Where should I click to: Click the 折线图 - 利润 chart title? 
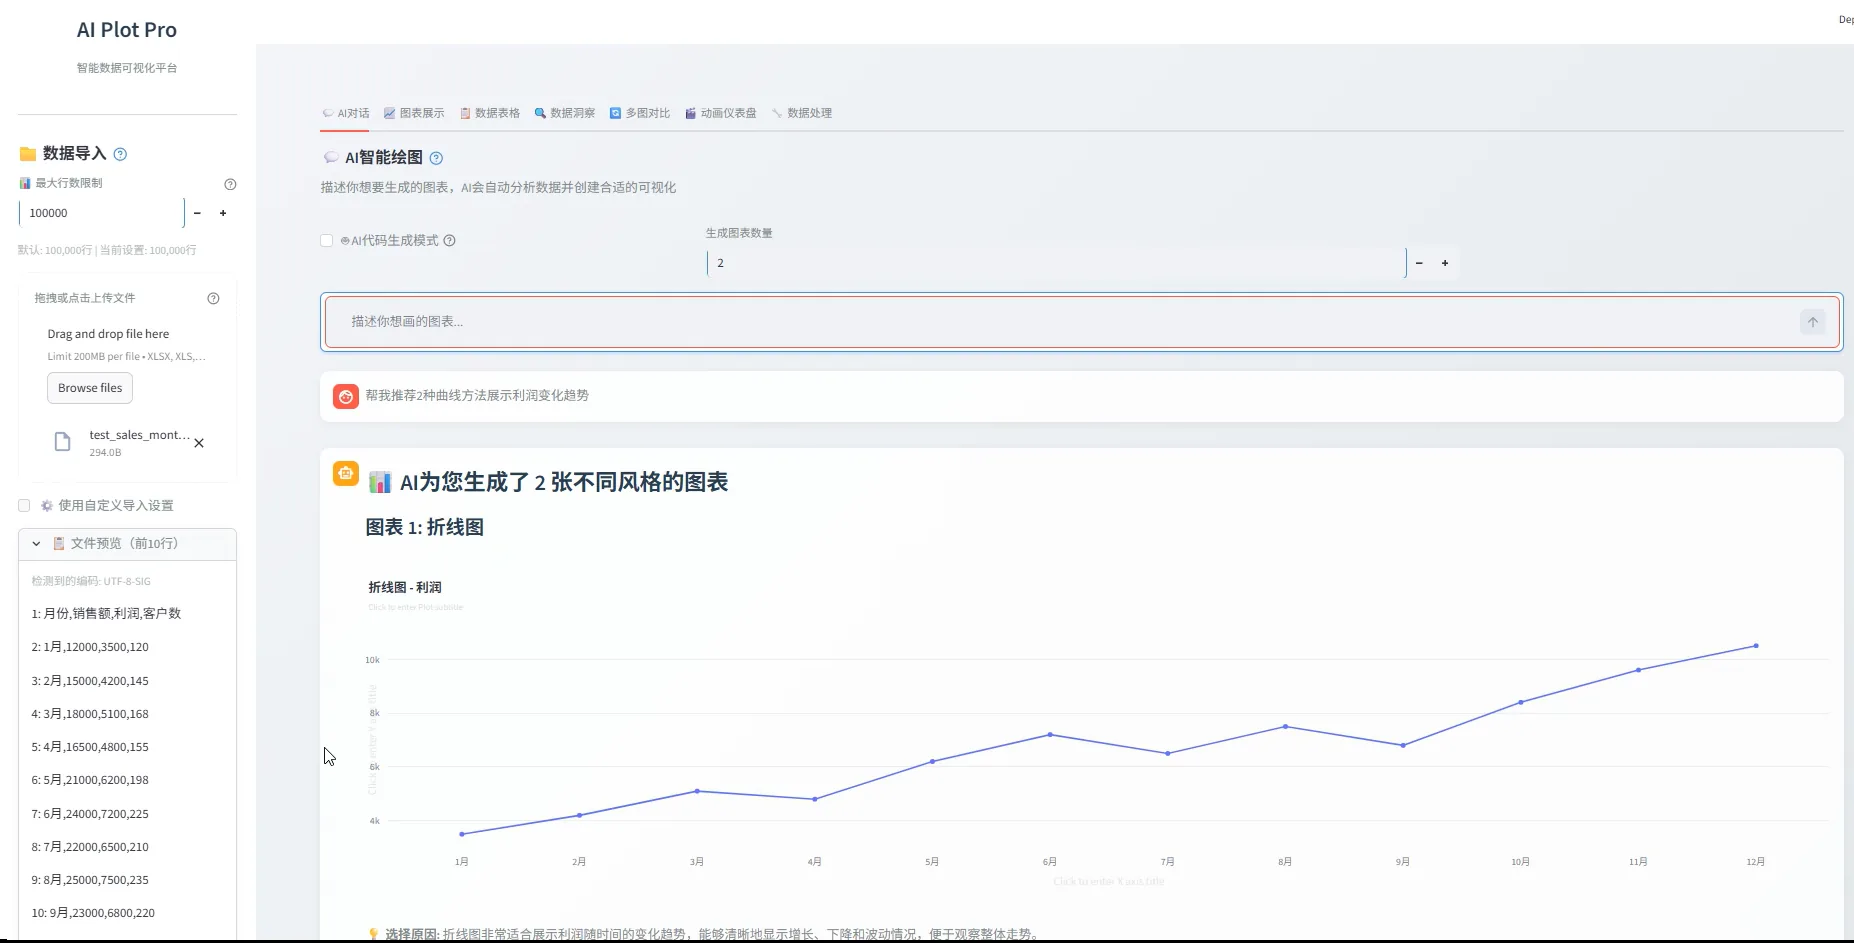[x=405, y=588]
